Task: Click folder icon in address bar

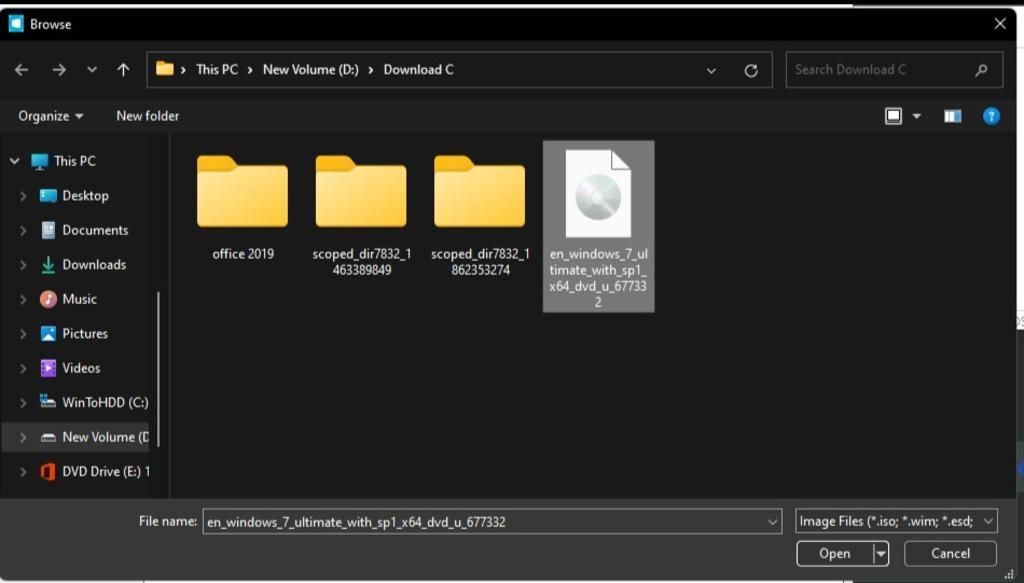Action: click(165, 69)
